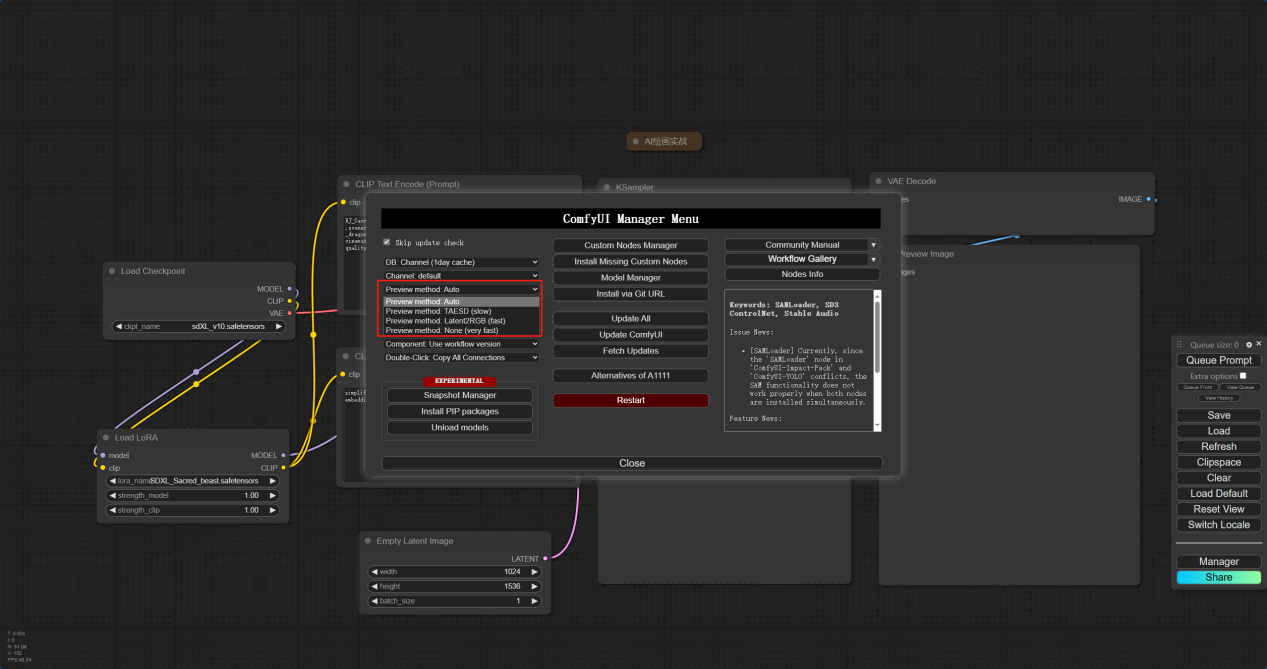This screenshot has height=669, width=1267.
Task: Click the news panel scrollbar
Action: [877, 335]
